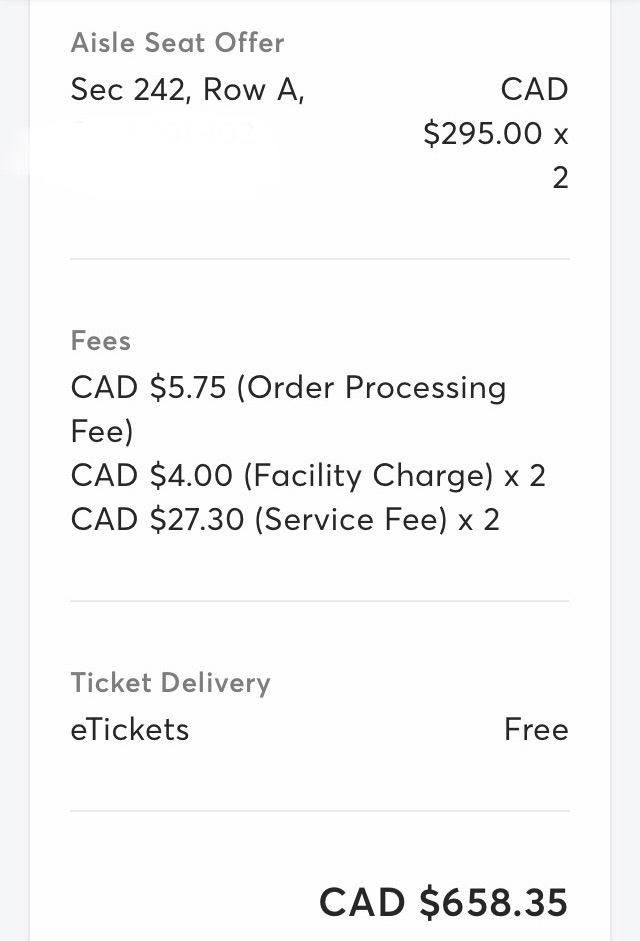Click the "$295.00 x" ticket price

(495, 134)
